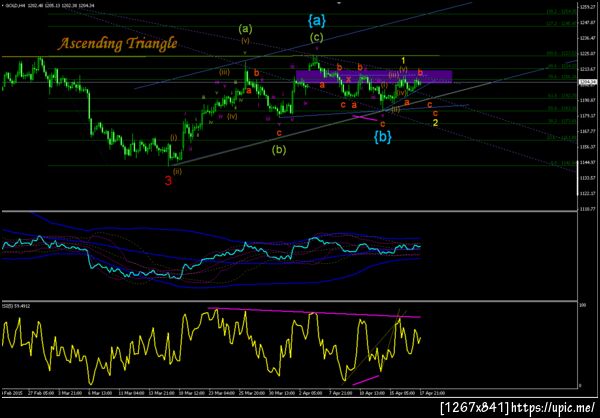
Task: Click price axis label '1156.37'
Action: [587, 147]
